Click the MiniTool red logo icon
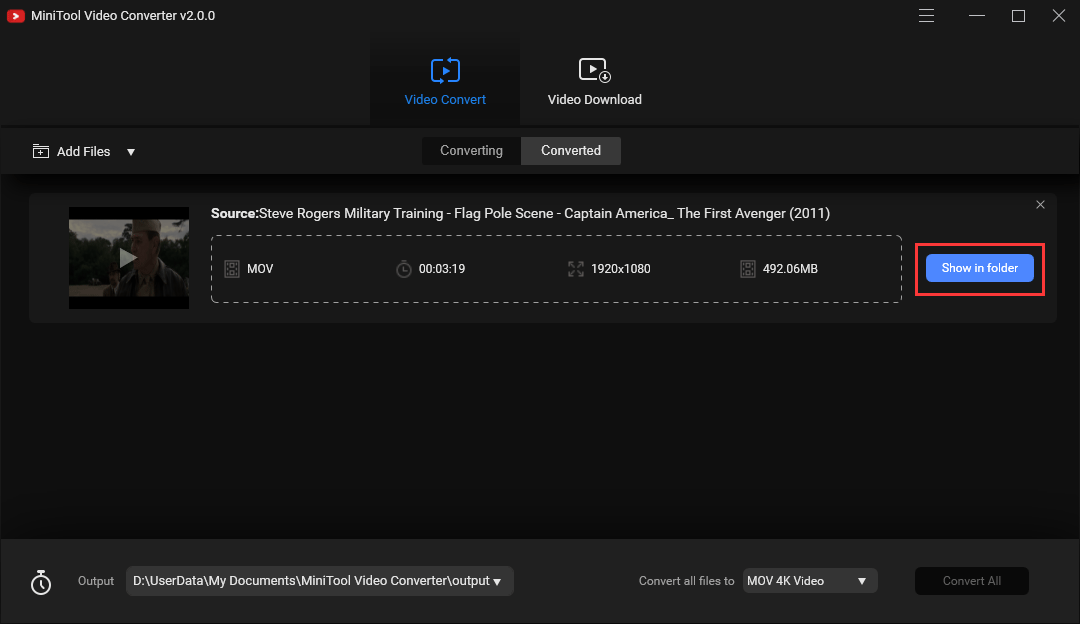The width and height of the screenshot is (1080, 624). coord(16,16)
